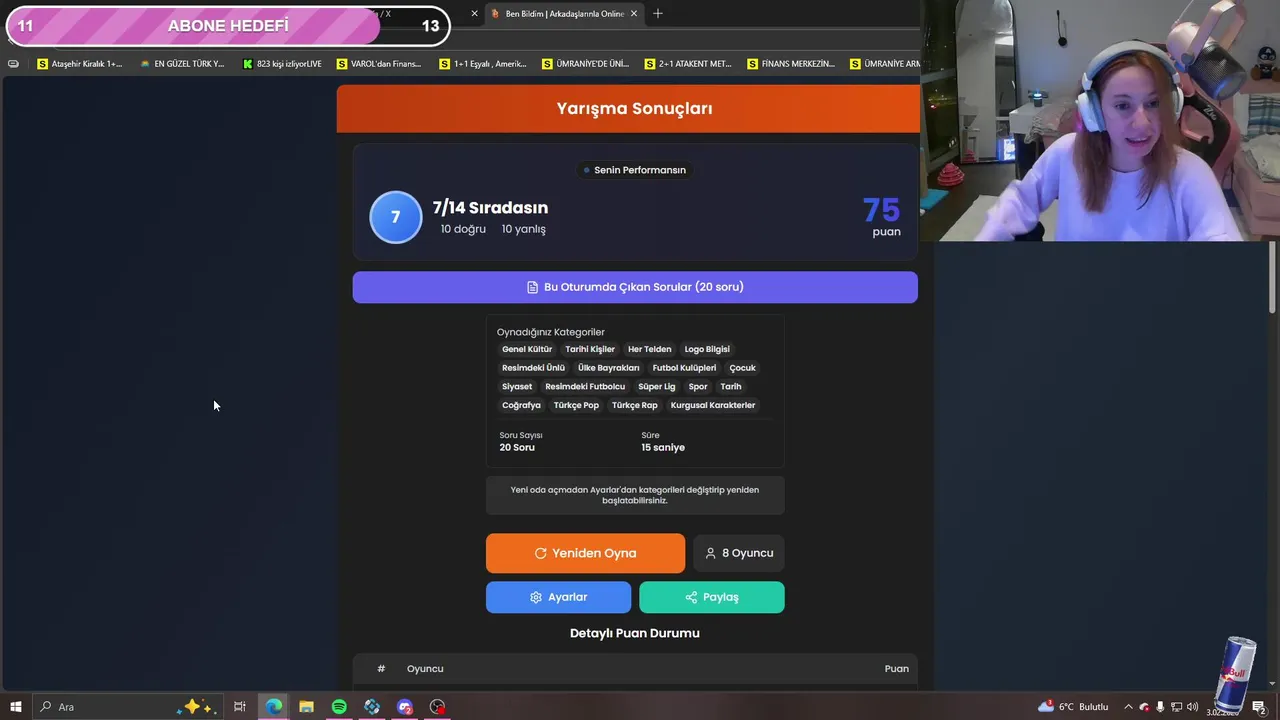
Task: Select the Futbol Kulüpleri category tag
Action: tap(684, 368)
